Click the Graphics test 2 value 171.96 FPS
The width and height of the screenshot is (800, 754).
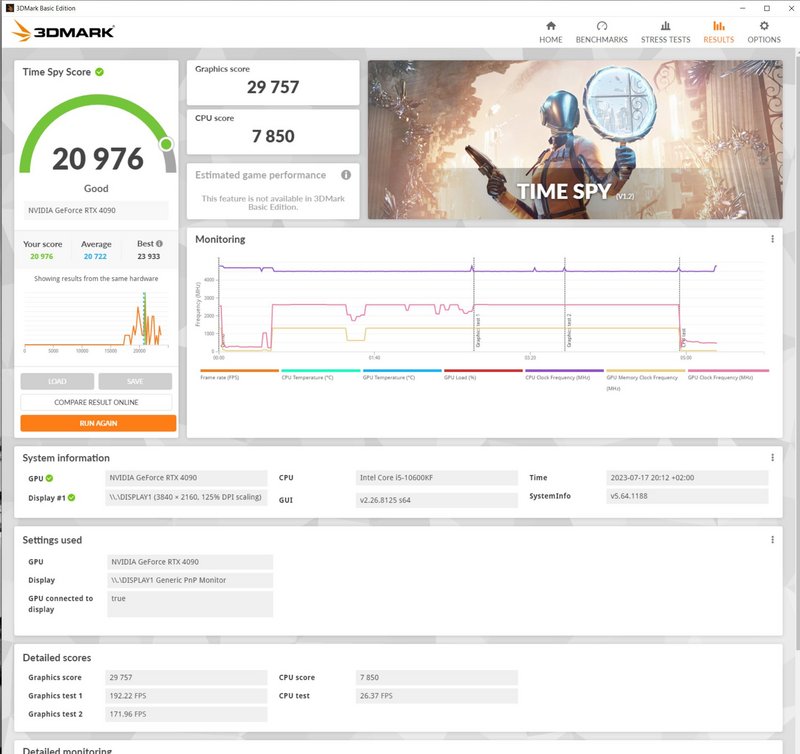coord(186,714)
